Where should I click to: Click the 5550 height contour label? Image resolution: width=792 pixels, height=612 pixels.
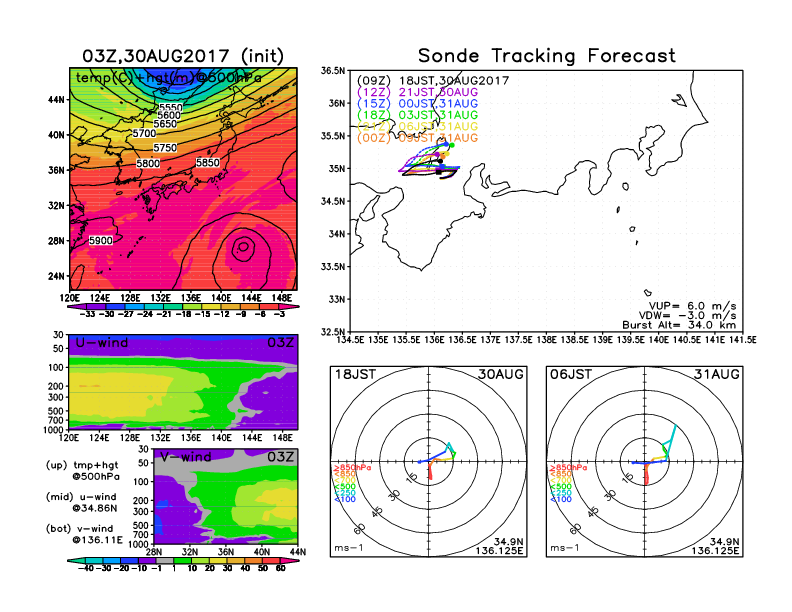click(171, 108)
